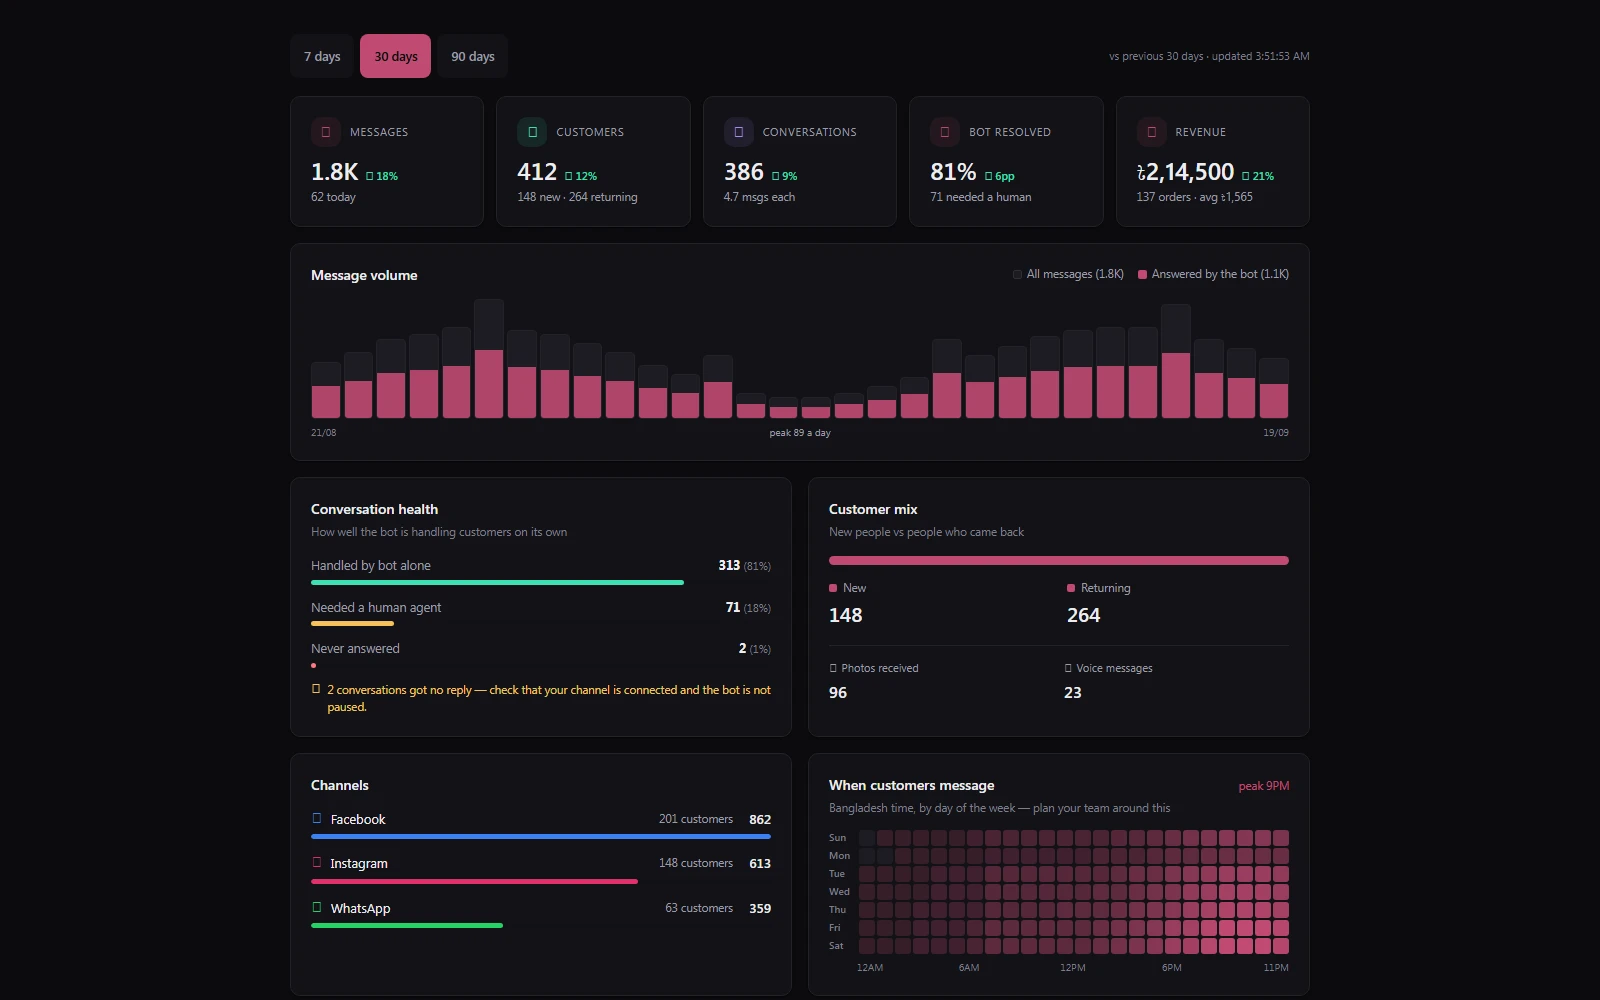Click the peak 9PM label
Image resolution: width=1600 pixels, height=1000 pixels.
click(x=1264, y=786)
